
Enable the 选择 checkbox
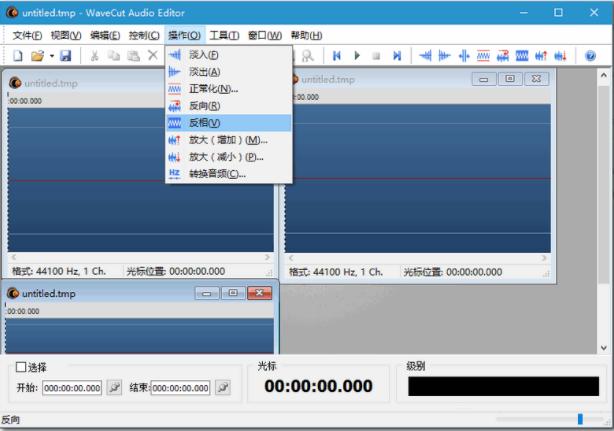click(21, 367)
